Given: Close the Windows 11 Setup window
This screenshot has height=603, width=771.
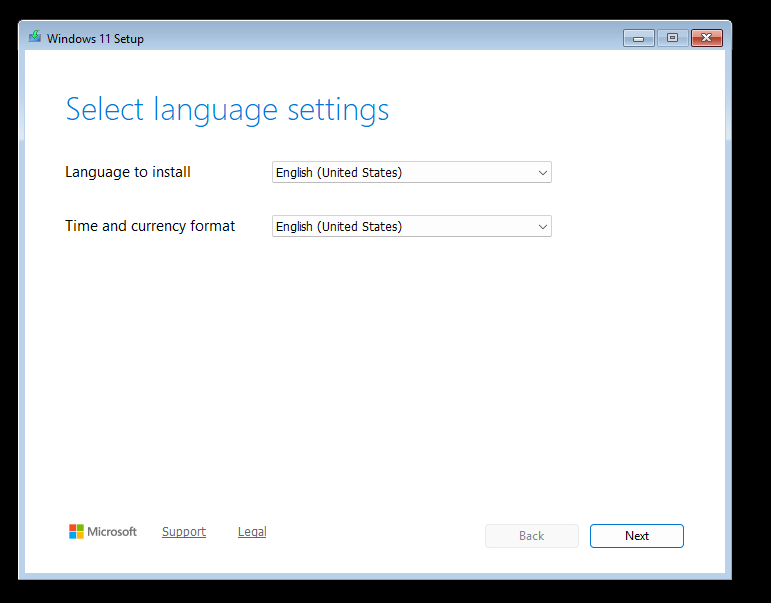Looking at the screenshot, I should coord(707,38).
